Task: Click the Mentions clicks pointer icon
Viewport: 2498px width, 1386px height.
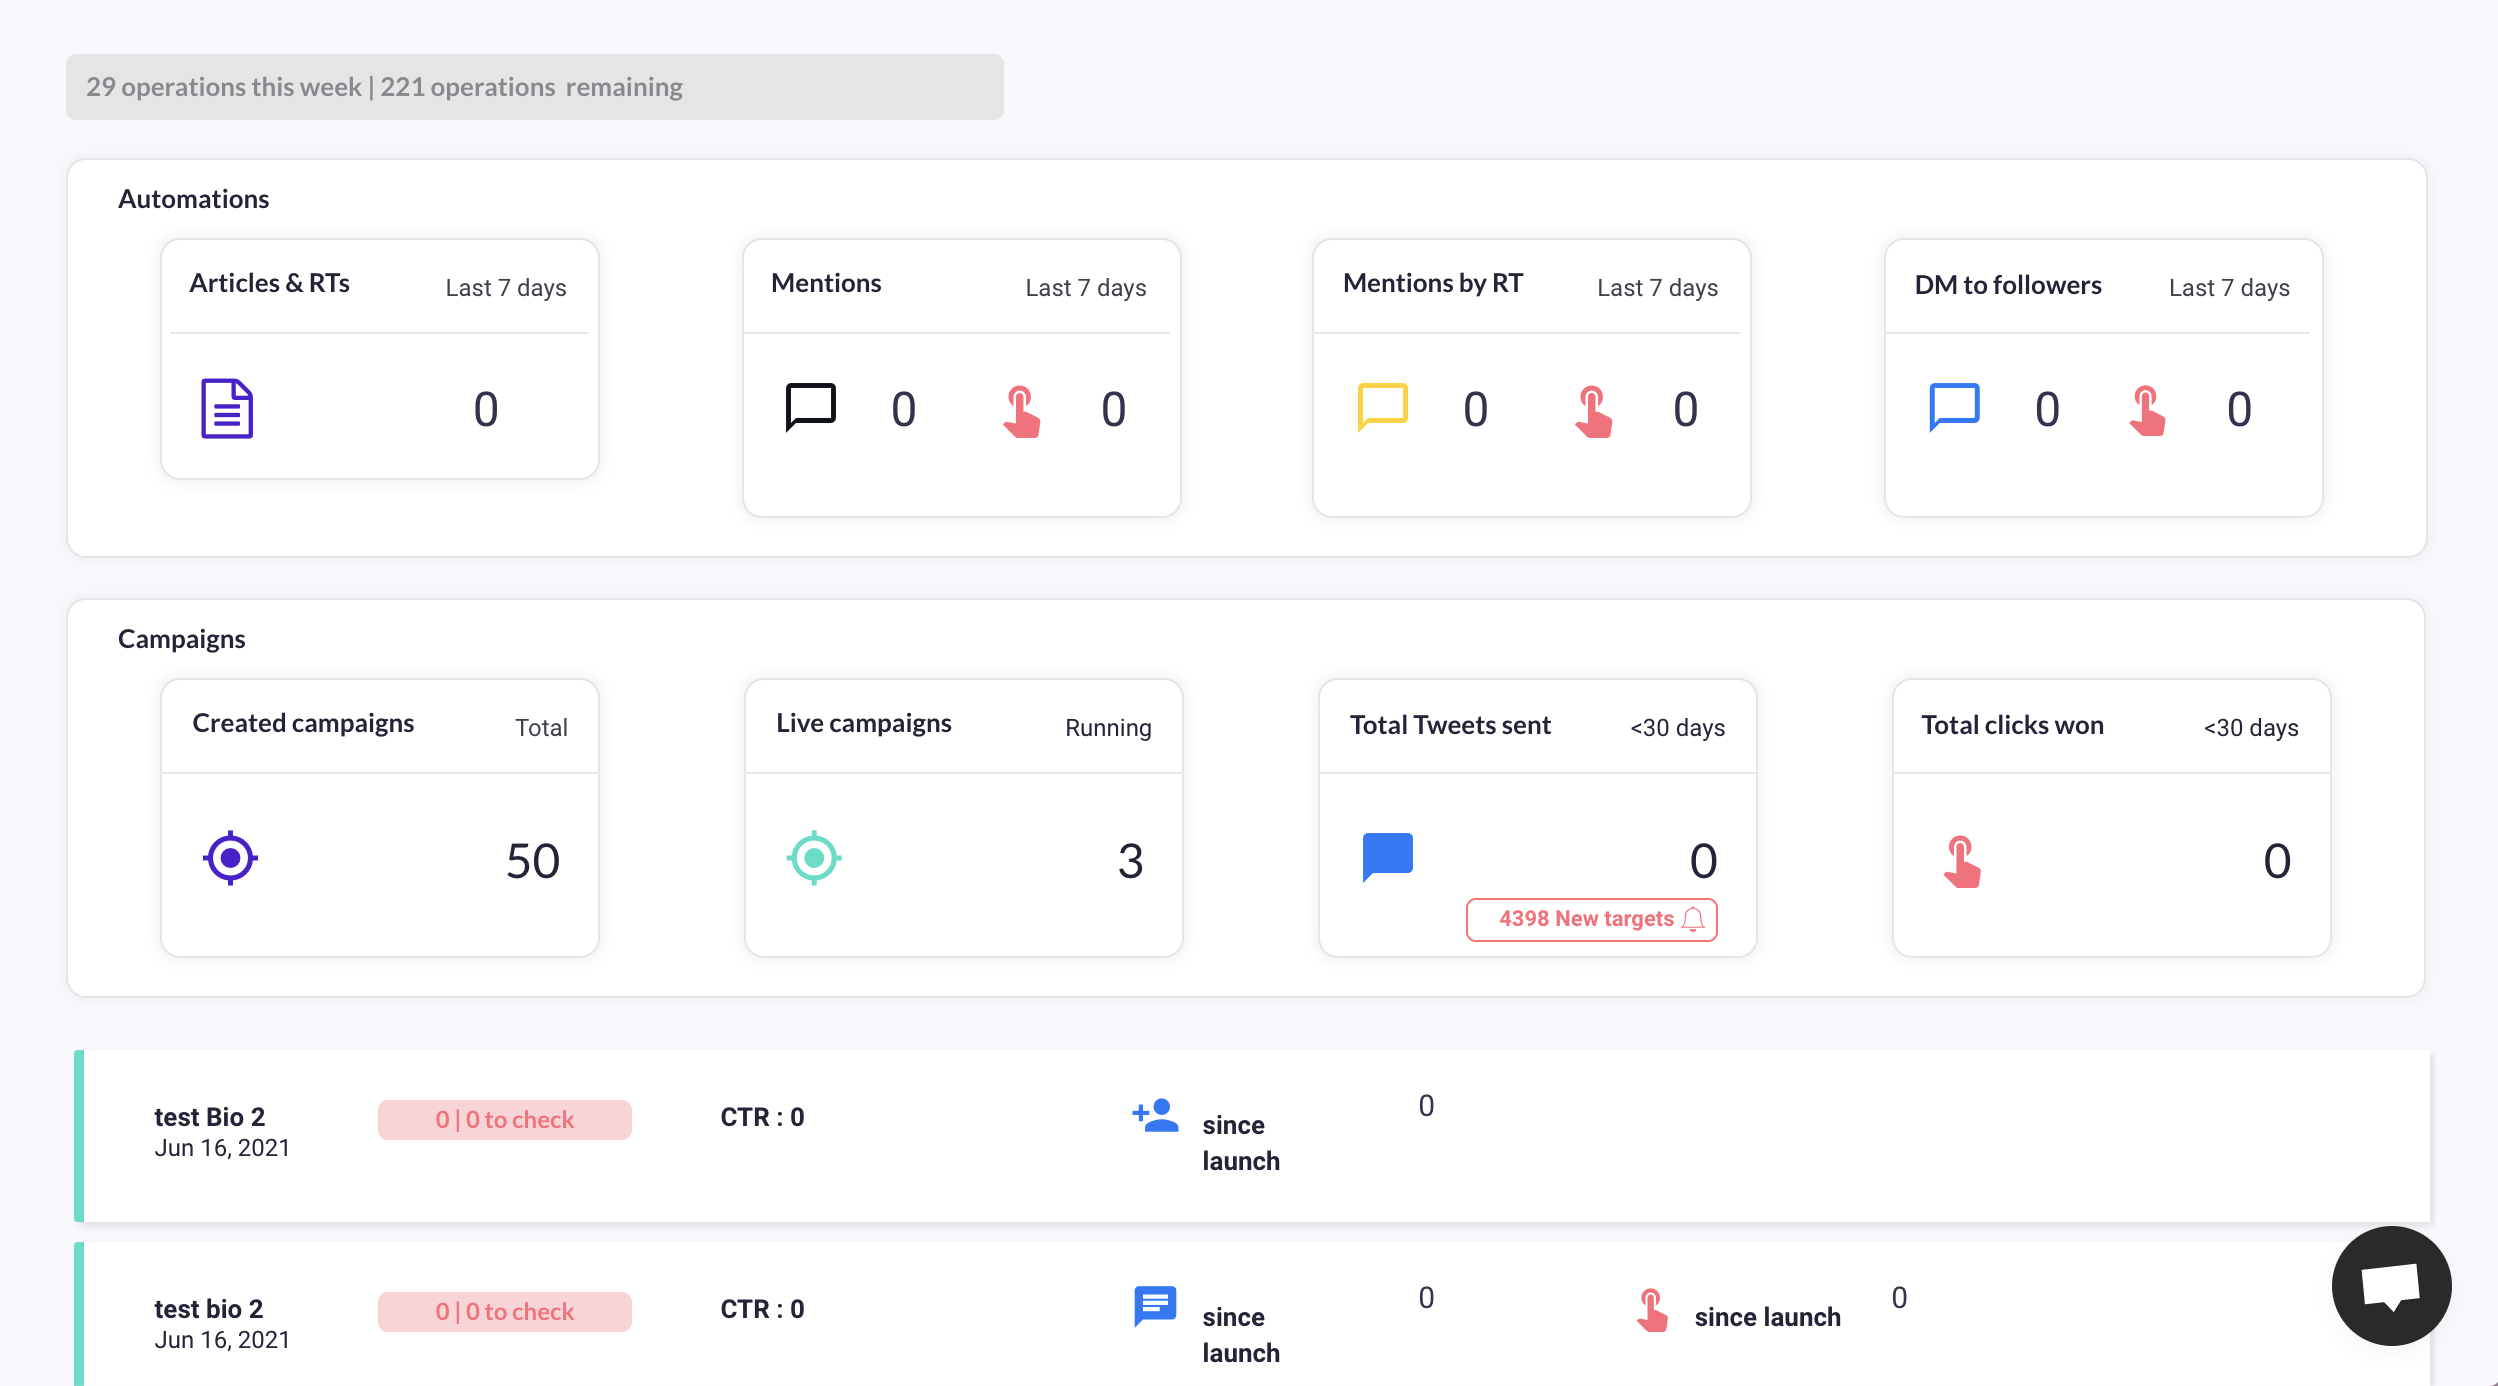Action: coord(1021,411)
